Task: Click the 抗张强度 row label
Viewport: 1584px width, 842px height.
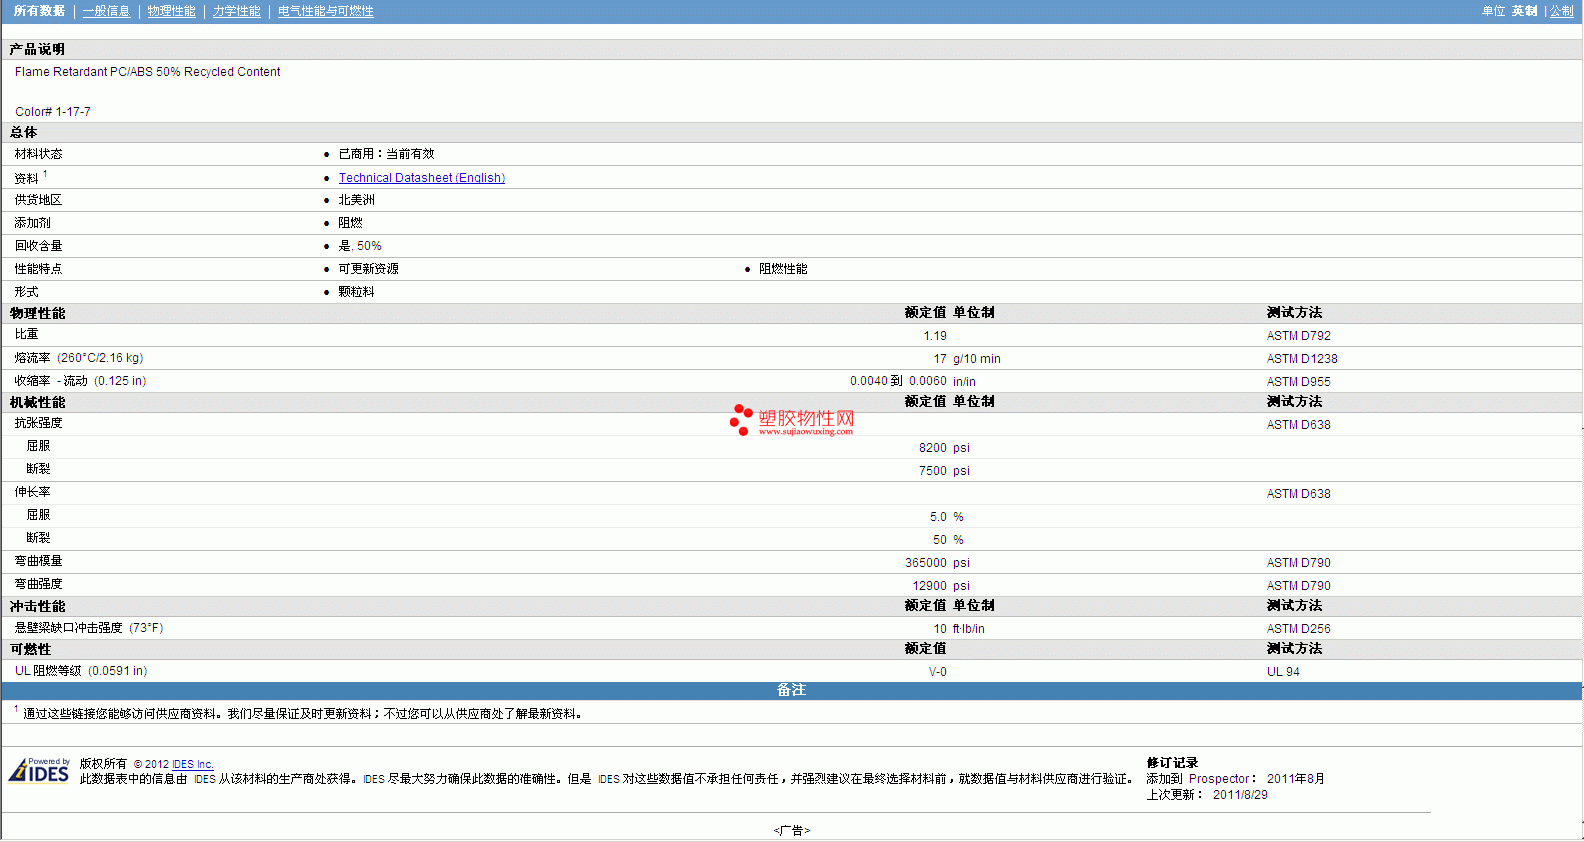Action: 38,423
